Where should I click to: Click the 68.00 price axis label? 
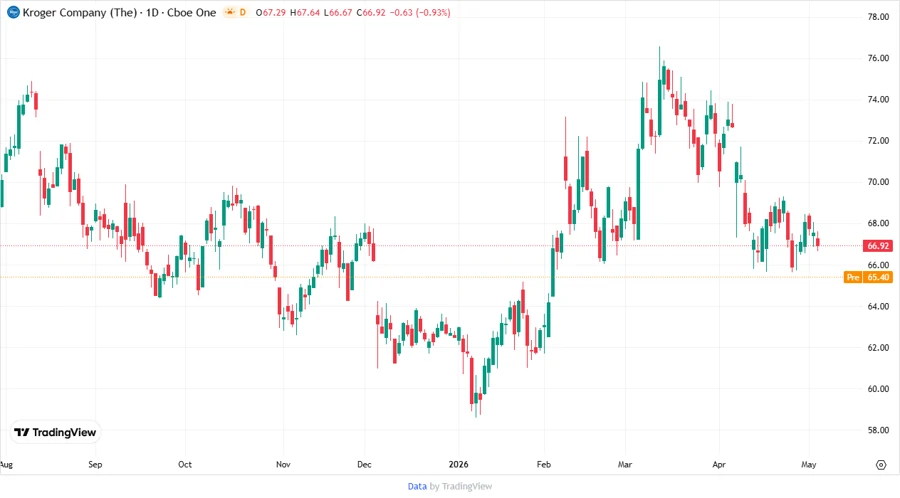(878, 223)
